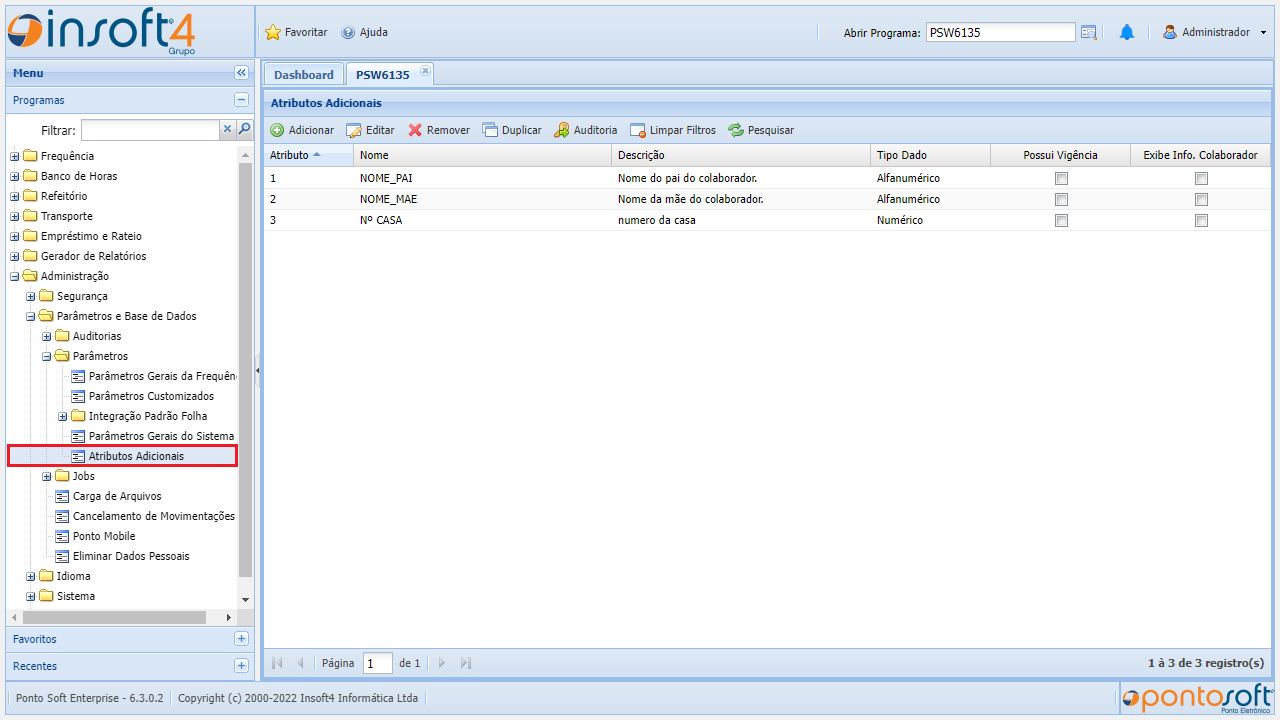Image resolution: width=1280 pixels, height=720 pixels.
Task: Expand the Frequência folder in tree
Action: pos(15,156)
